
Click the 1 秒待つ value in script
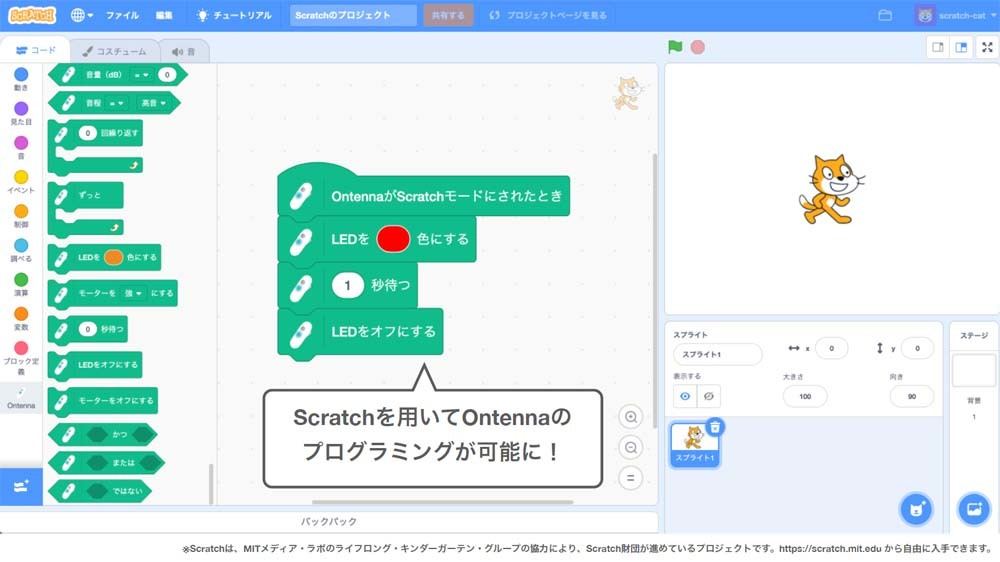(347, 285)
